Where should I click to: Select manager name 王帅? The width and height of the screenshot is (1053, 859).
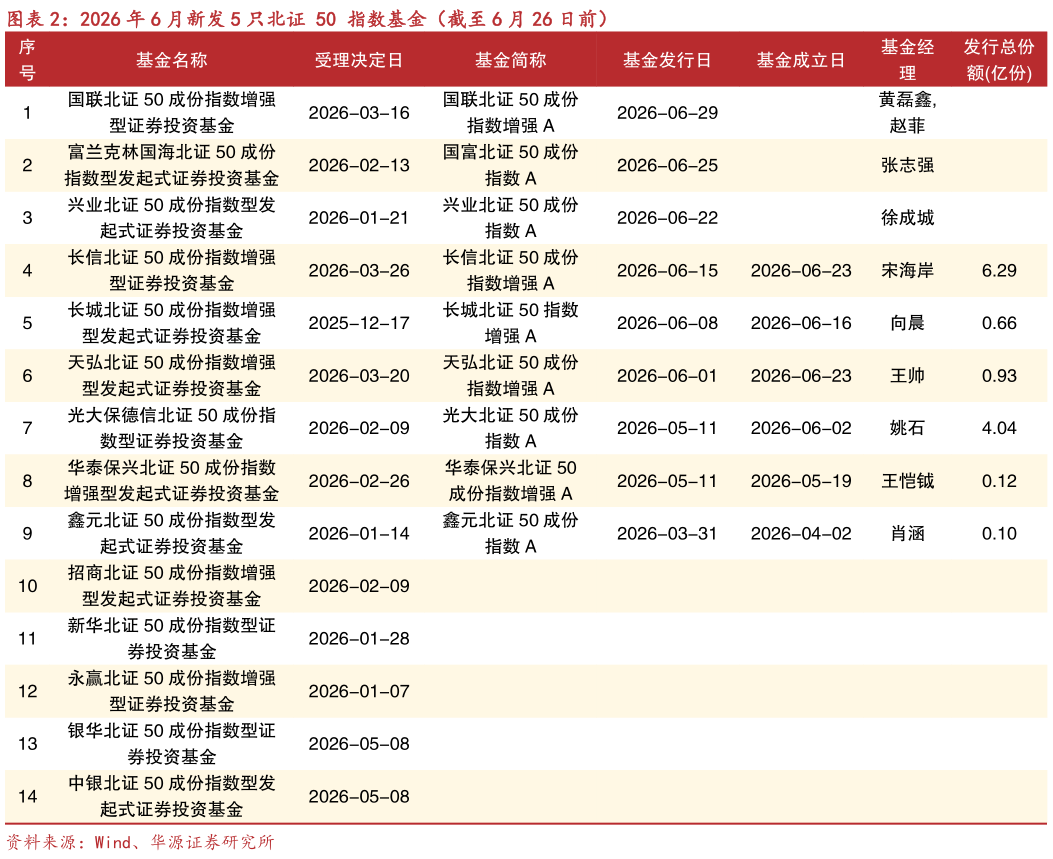(907, 375)
